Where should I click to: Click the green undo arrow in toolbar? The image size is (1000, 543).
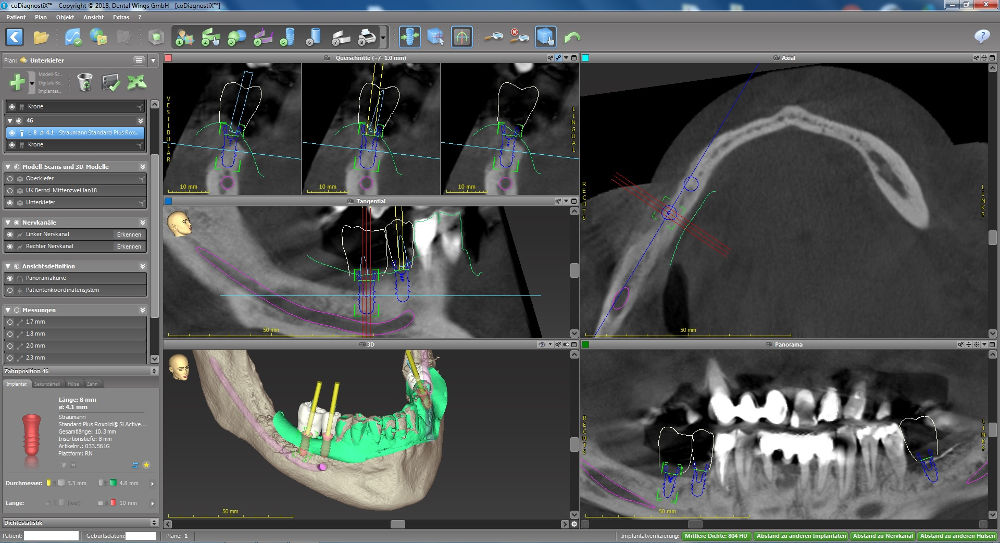[572, 37]
